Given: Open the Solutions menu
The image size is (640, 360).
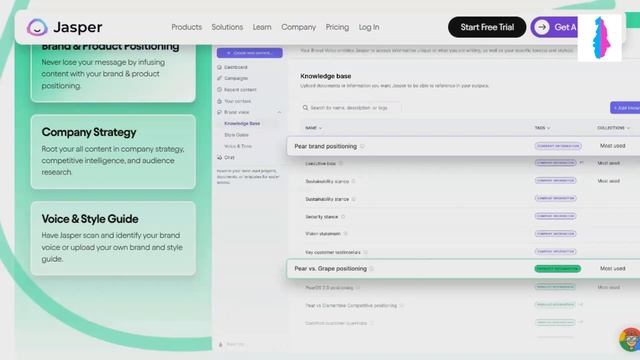Looking at the screenshot, I should tap(227, 27).
